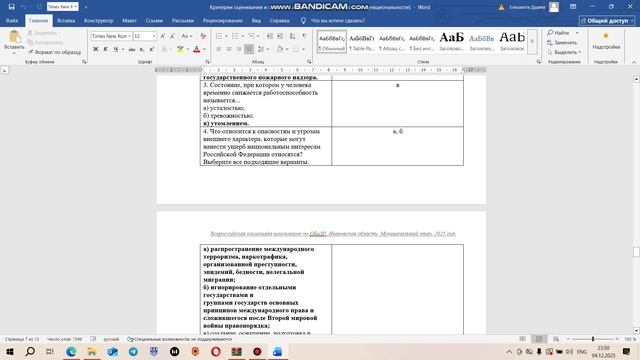Click the 'Что вы хотите сделать?' box
The image size is (640, 360).
(x=338, y=20)
